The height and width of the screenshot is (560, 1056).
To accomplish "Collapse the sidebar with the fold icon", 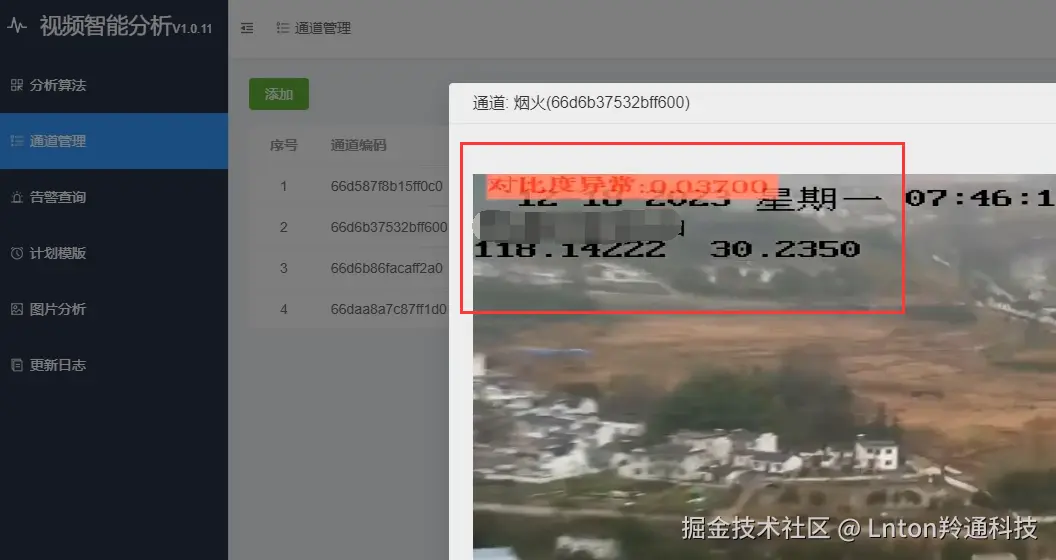I will [247, 28].
